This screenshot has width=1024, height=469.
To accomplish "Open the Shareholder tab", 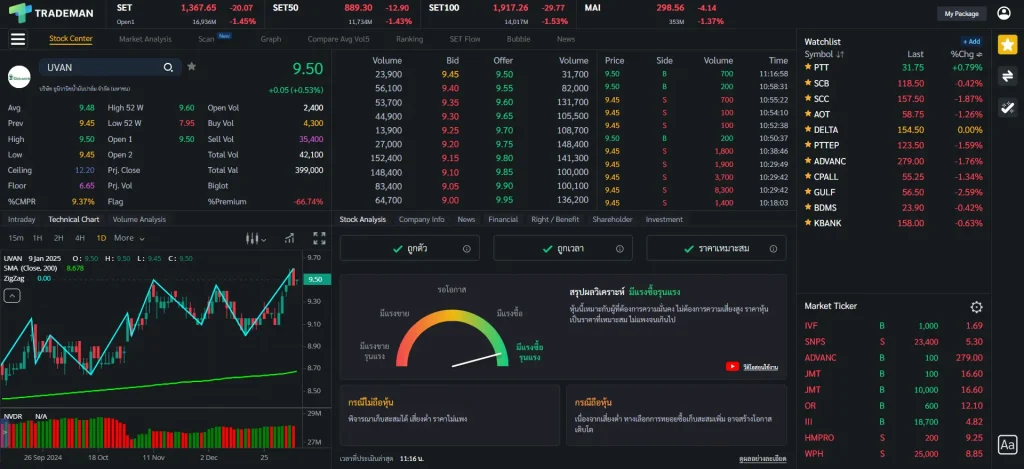I will (x=612, y=219).
